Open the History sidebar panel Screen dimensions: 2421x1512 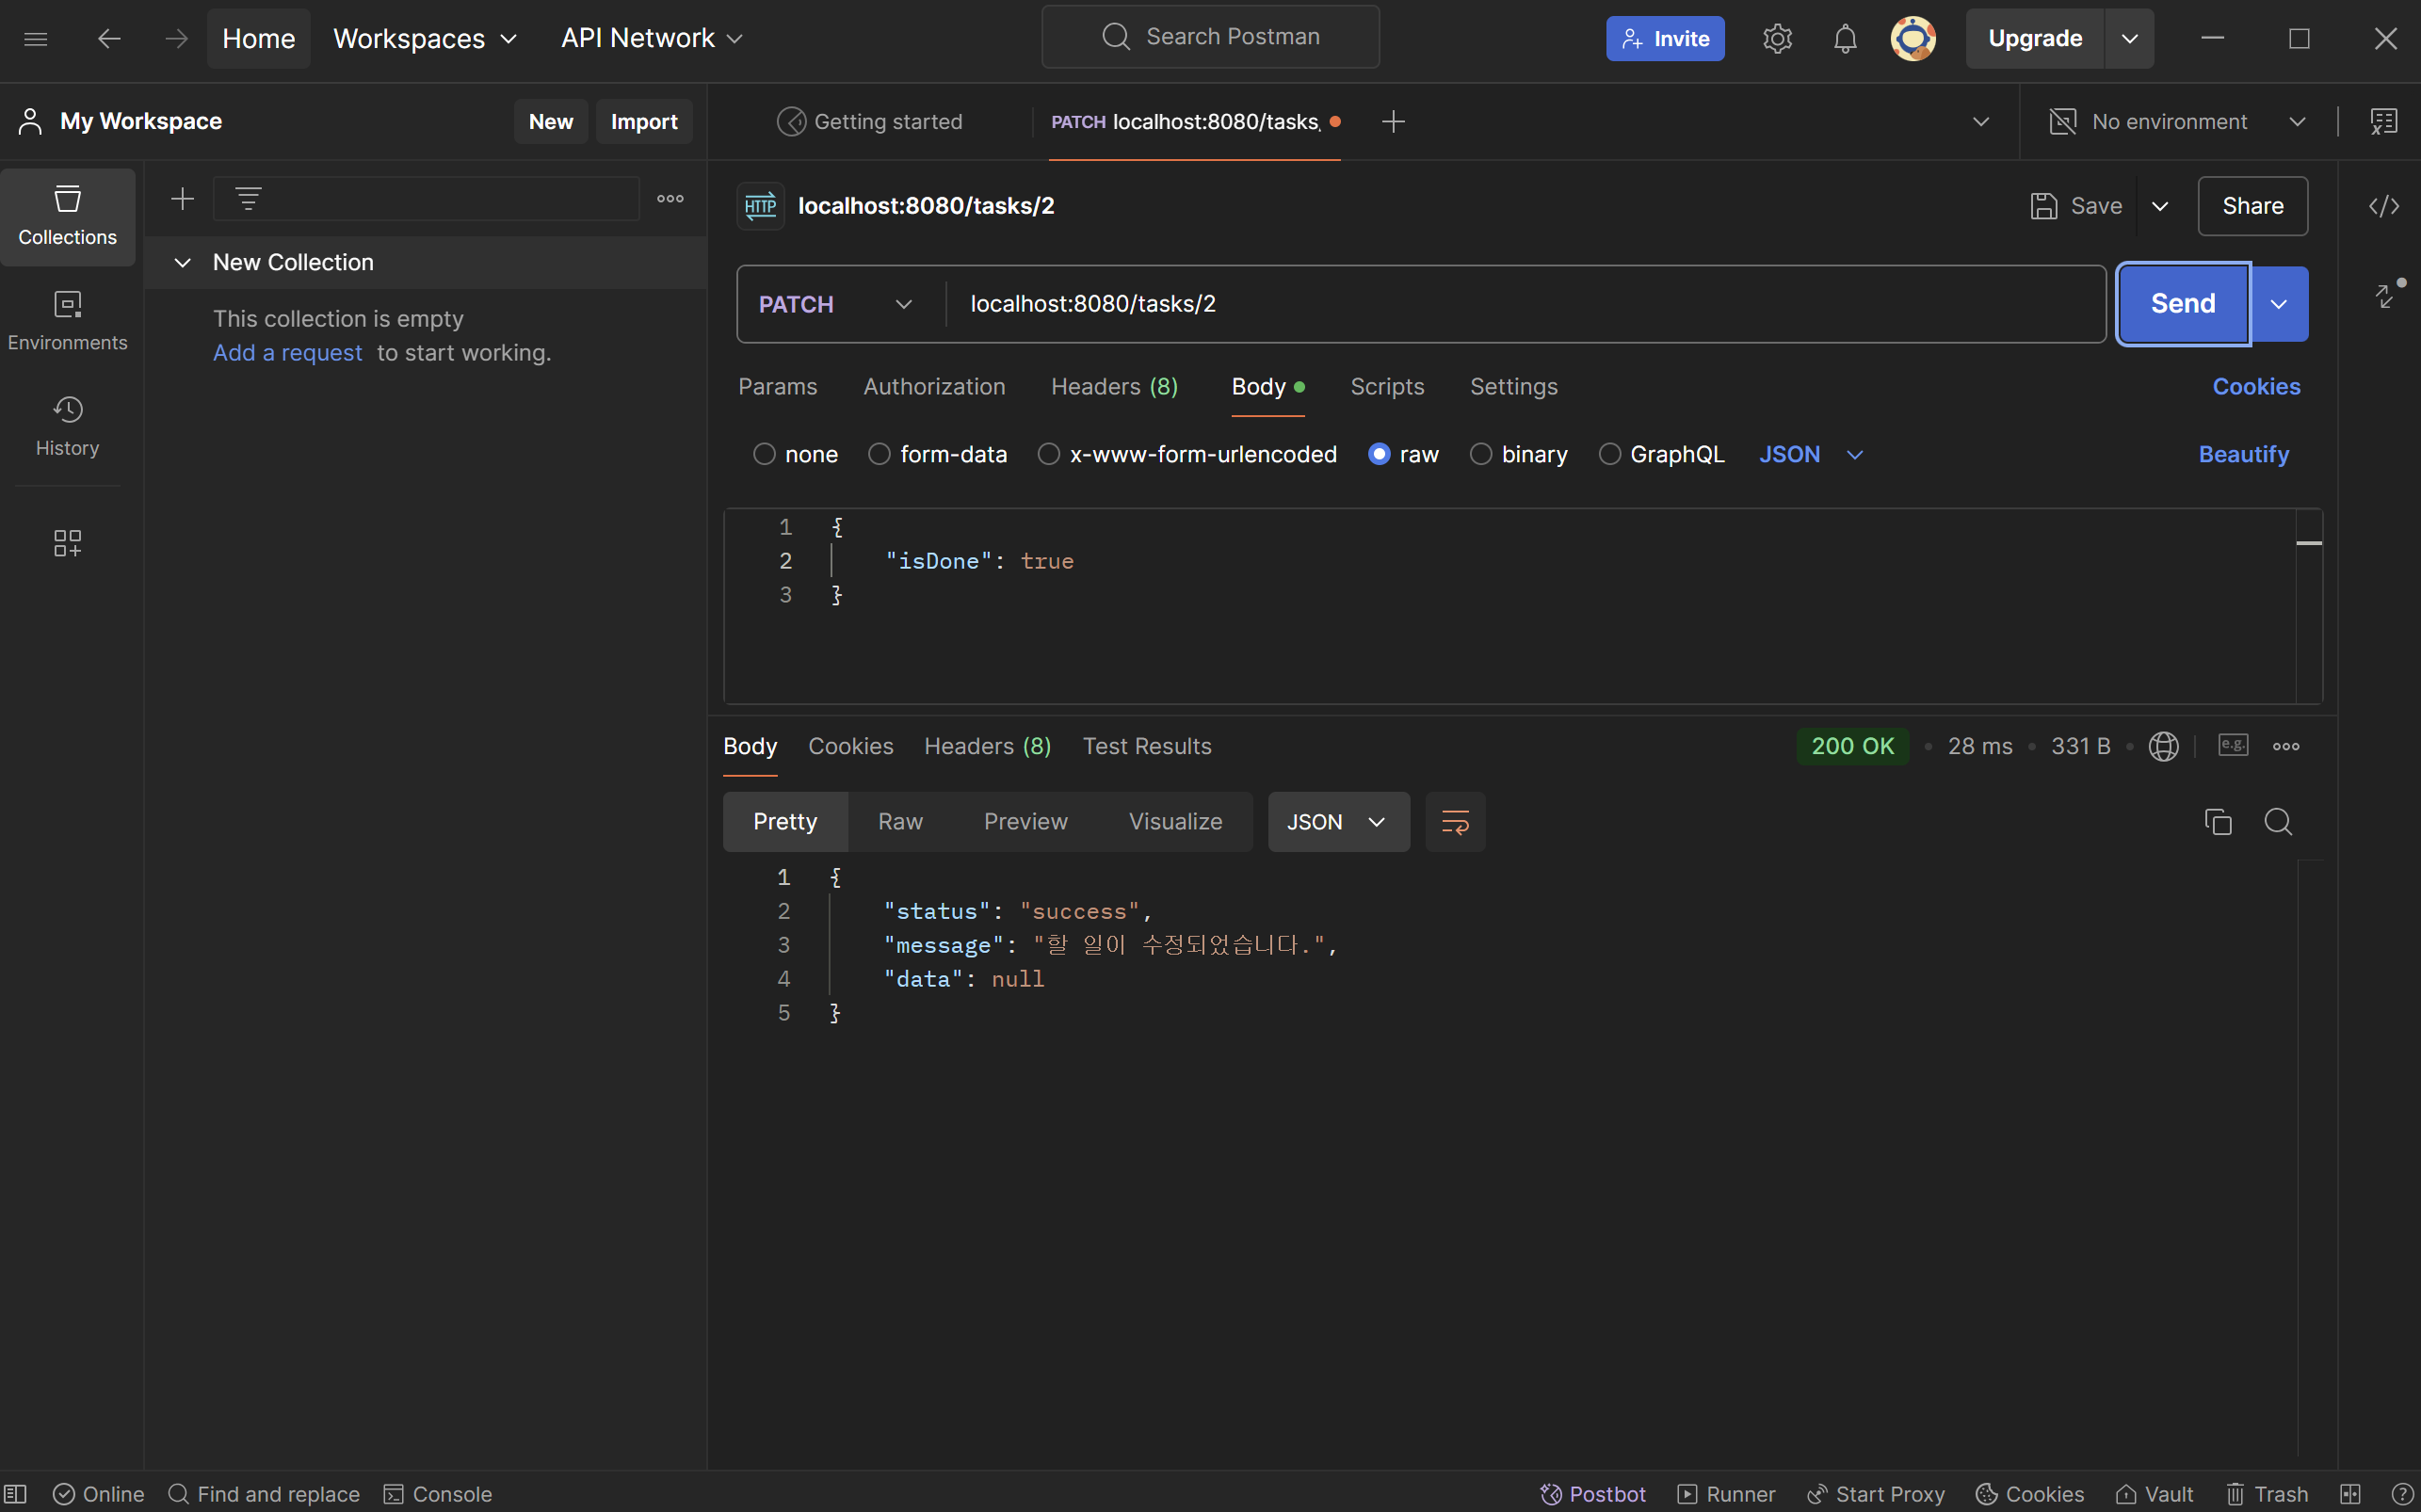click(x=67, y=425)
